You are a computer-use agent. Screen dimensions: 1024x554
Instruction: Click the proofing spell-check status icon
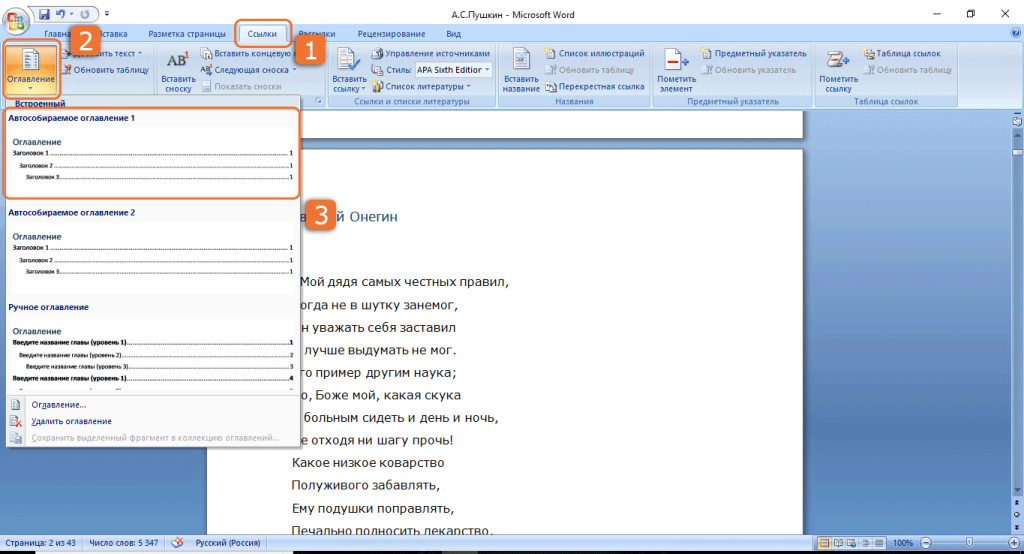pos(177,543)
